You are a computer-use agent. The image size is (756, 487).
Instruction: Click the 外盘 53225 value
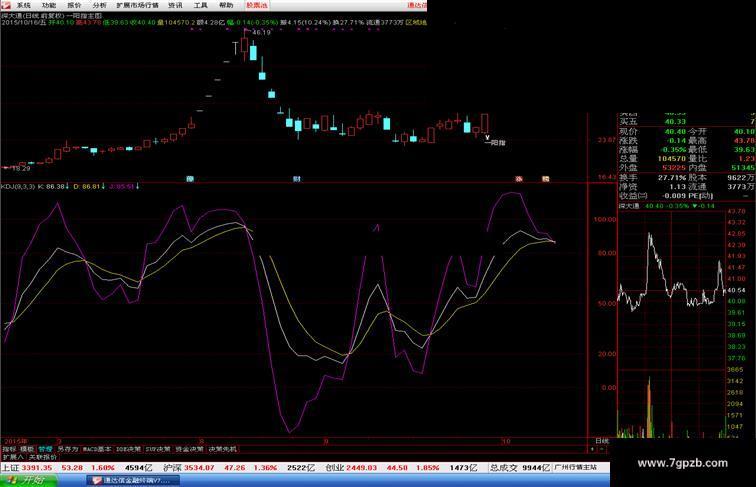(x=674, y=168)
